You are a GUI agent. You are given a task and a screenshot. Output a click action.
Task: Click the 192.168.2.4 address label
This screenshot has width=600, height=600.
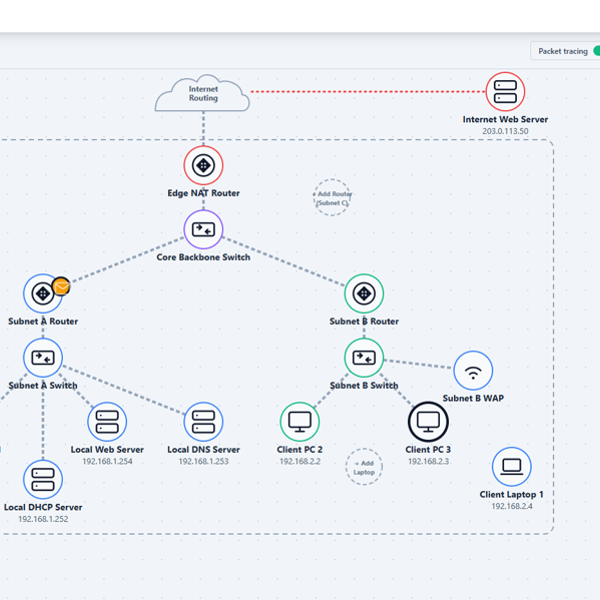[x=512, y=506]
